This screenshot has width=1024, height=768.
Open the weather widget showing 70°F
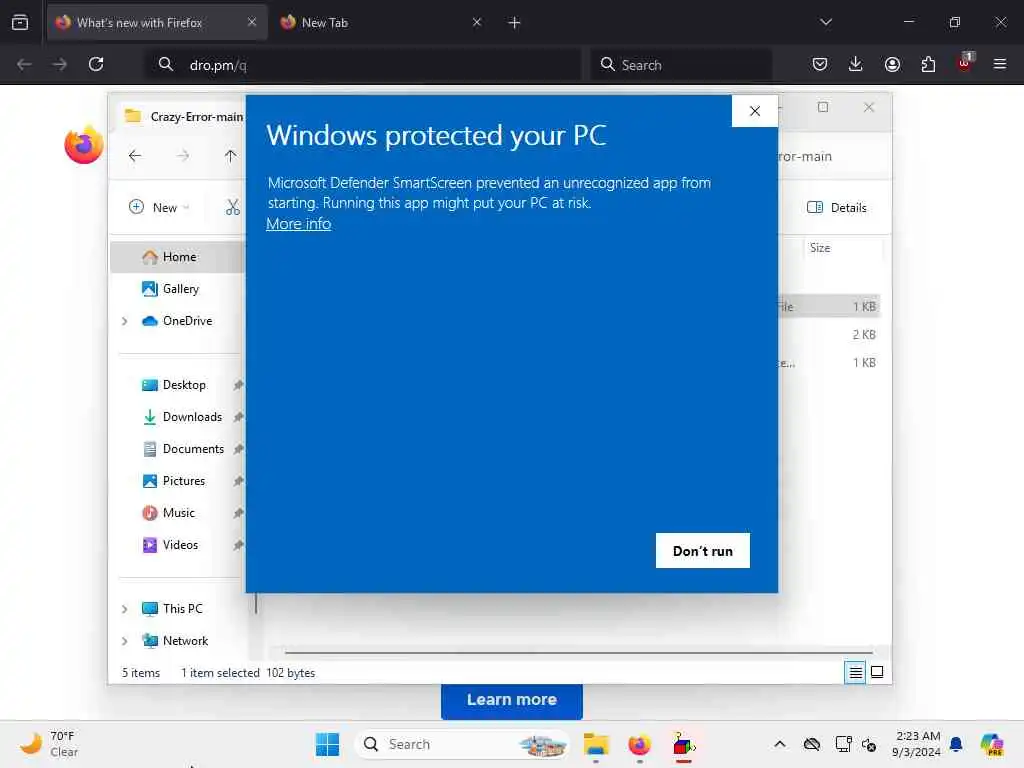click(49, 744)
